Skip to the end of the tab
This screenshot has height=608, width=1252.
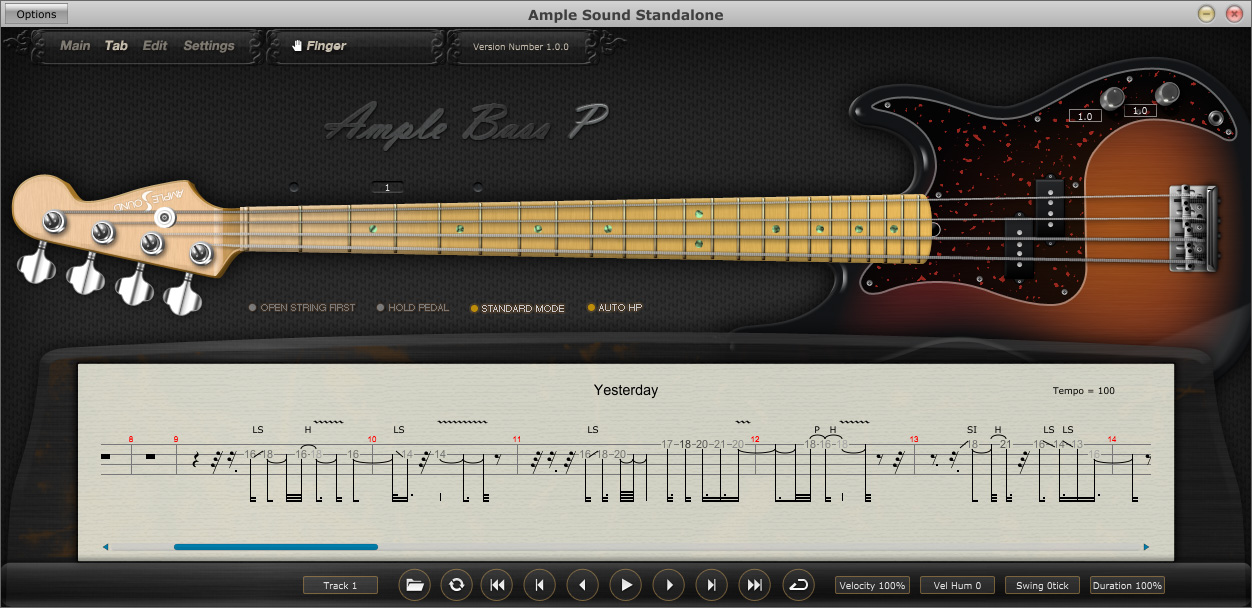(755, 585)
